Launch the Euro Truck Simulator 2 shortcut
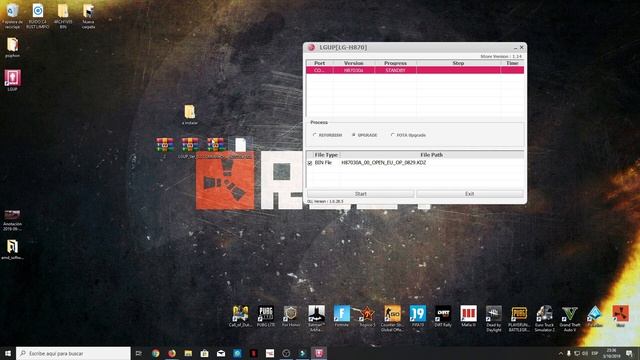The image size is (640, 360). pyautogui.click(x=544, y=318)
